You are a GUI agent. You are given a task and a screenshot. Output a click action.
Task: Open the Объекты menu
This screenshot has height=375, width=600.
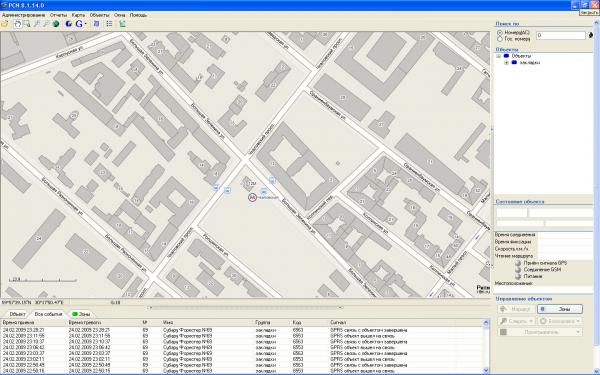tap(99, 15)
